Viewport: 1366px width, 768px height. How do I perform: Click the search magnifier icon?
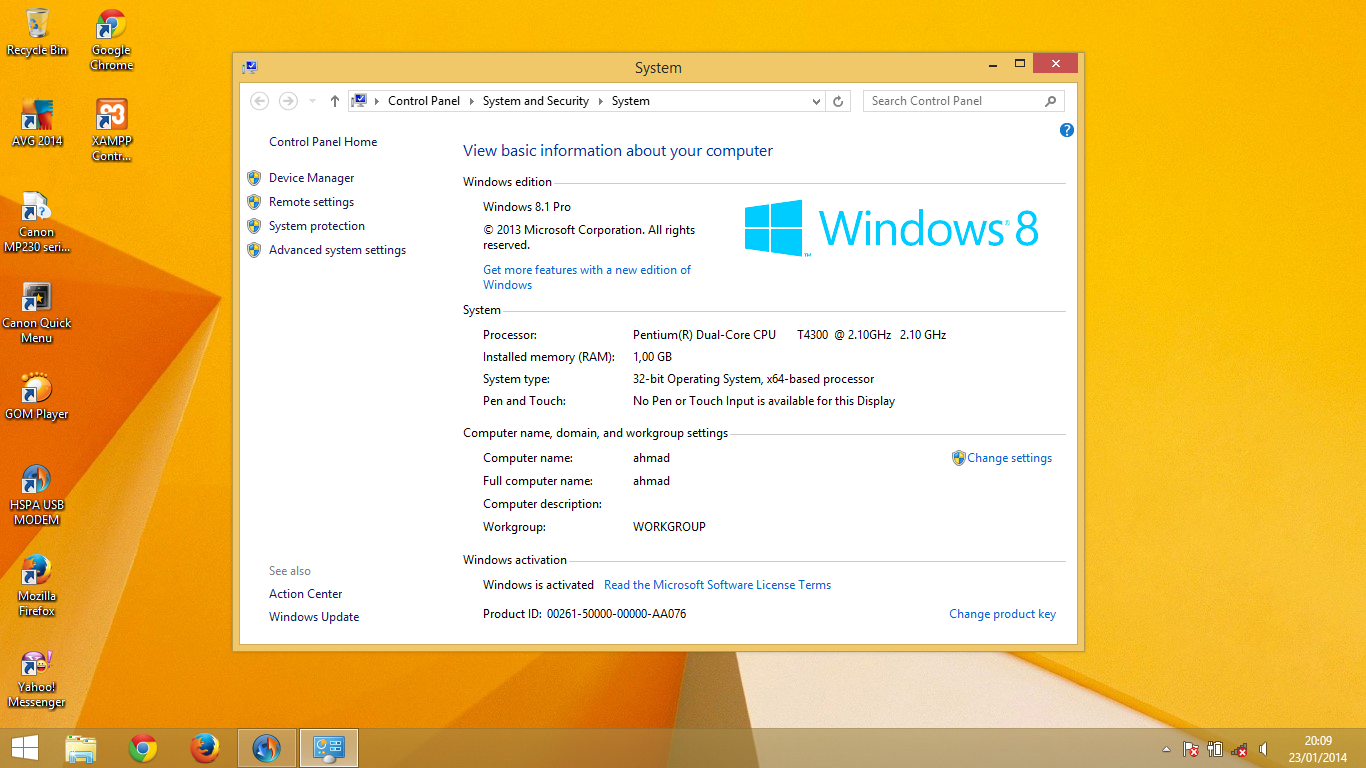coord(1050,101)
